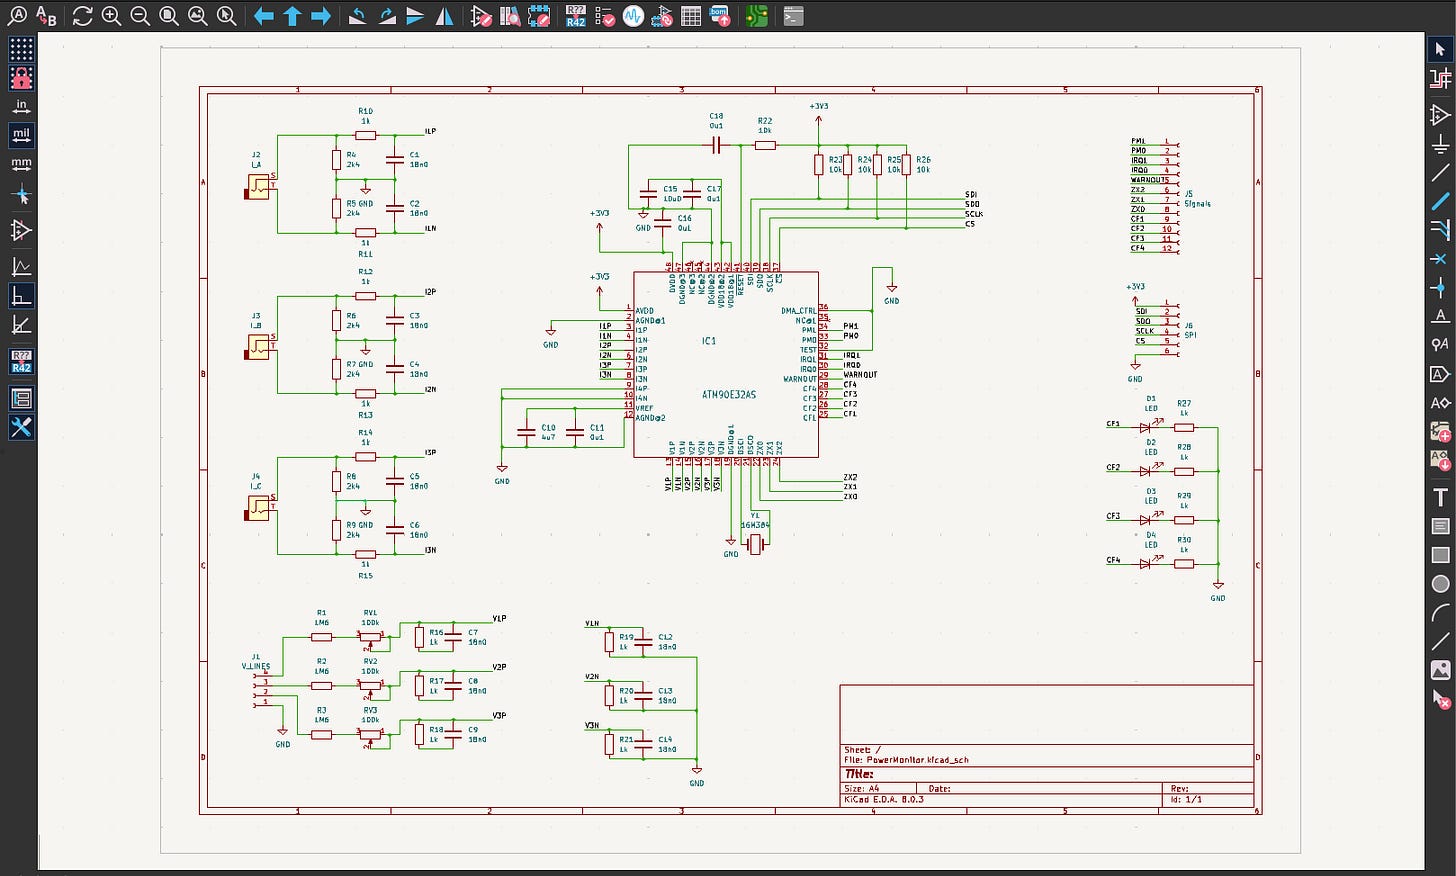
Task: Pick the add power symbol tool
Action: (x=1440, y=143)
